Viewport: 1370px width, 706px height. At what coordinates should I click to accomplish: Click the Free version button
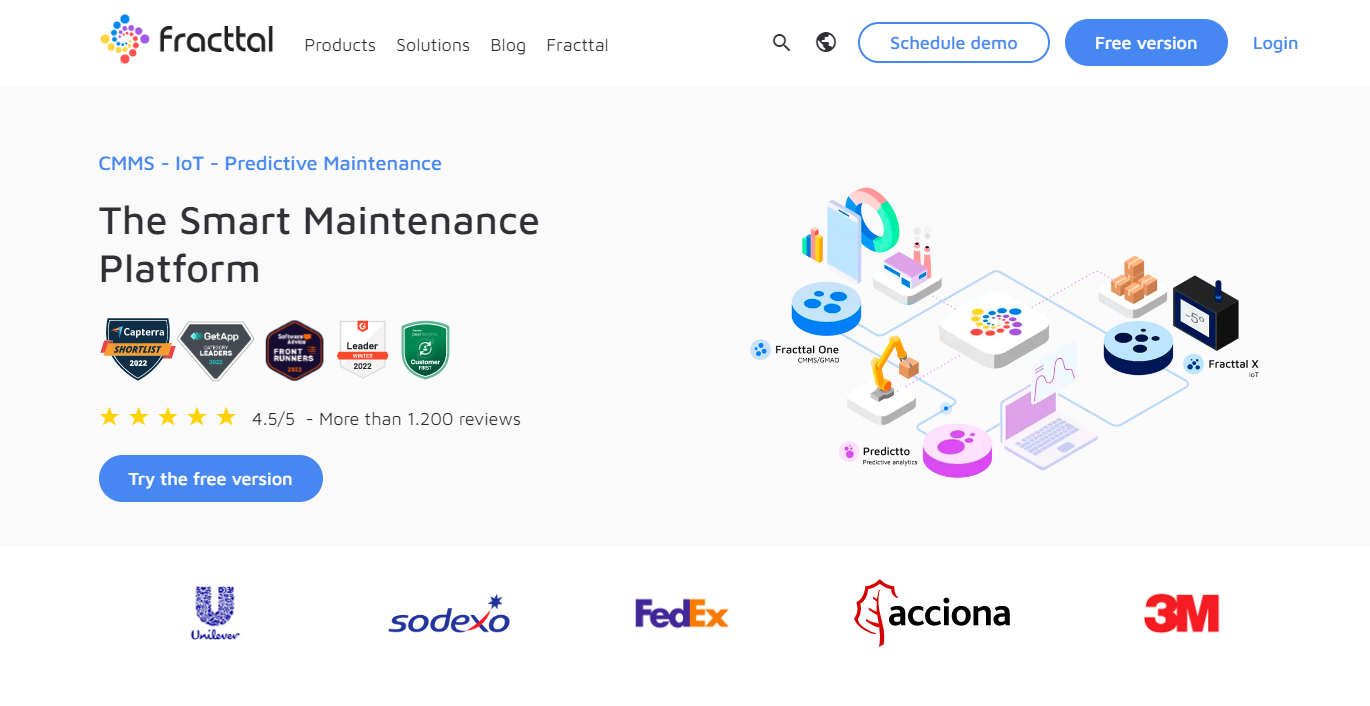tap(1146, 43)
